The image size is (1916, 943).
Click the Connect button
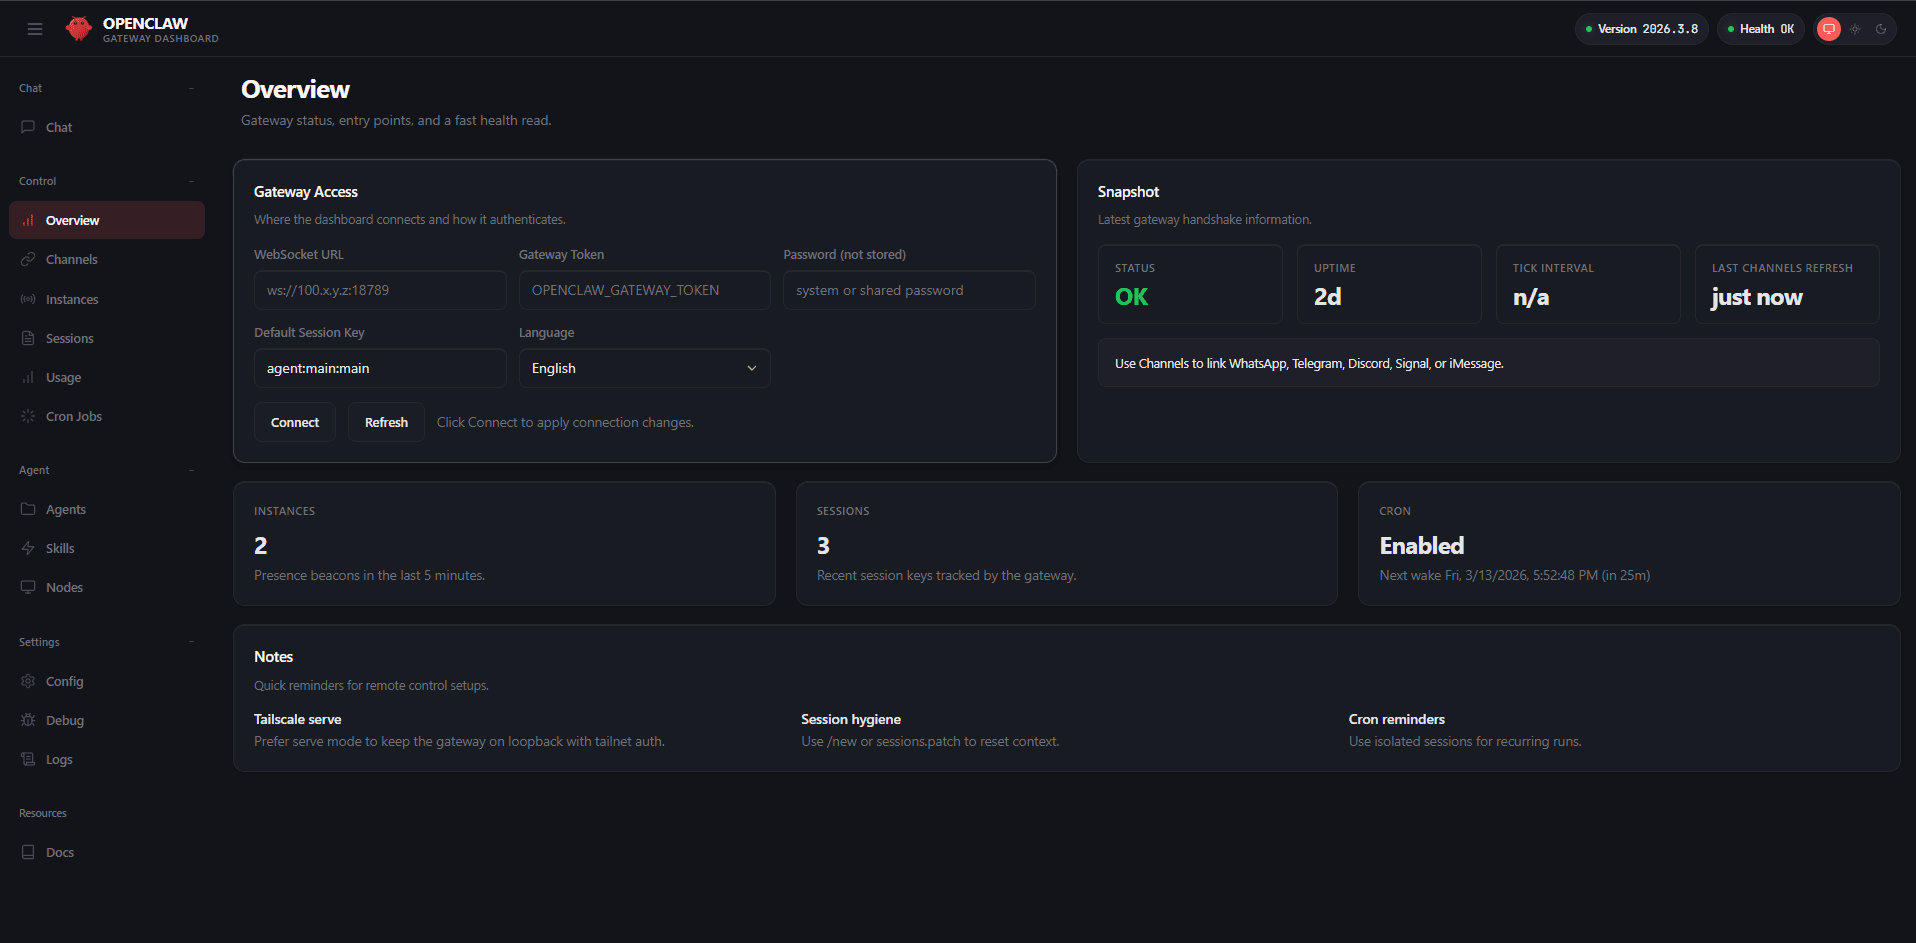tap(295, 422)
